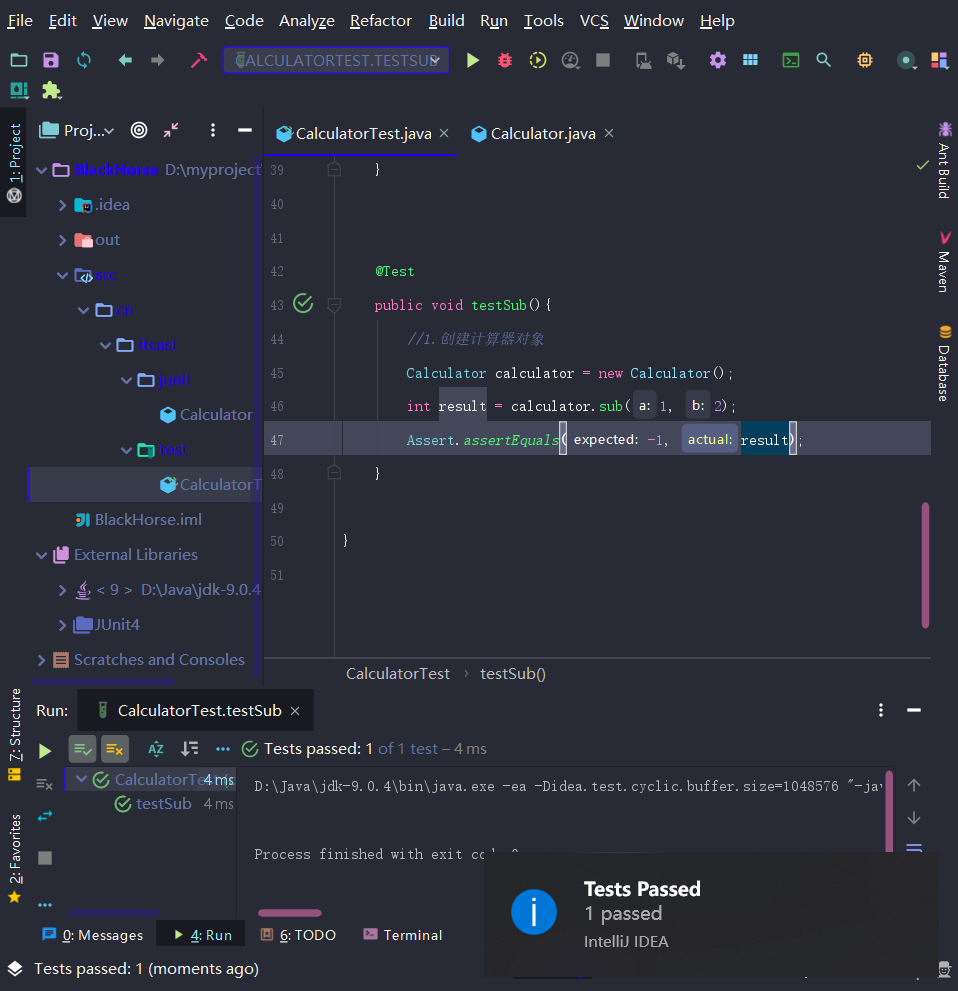Open the Terminal tool window button
The width and height of the screenshot is (958, 991).
tap(403, 935)
